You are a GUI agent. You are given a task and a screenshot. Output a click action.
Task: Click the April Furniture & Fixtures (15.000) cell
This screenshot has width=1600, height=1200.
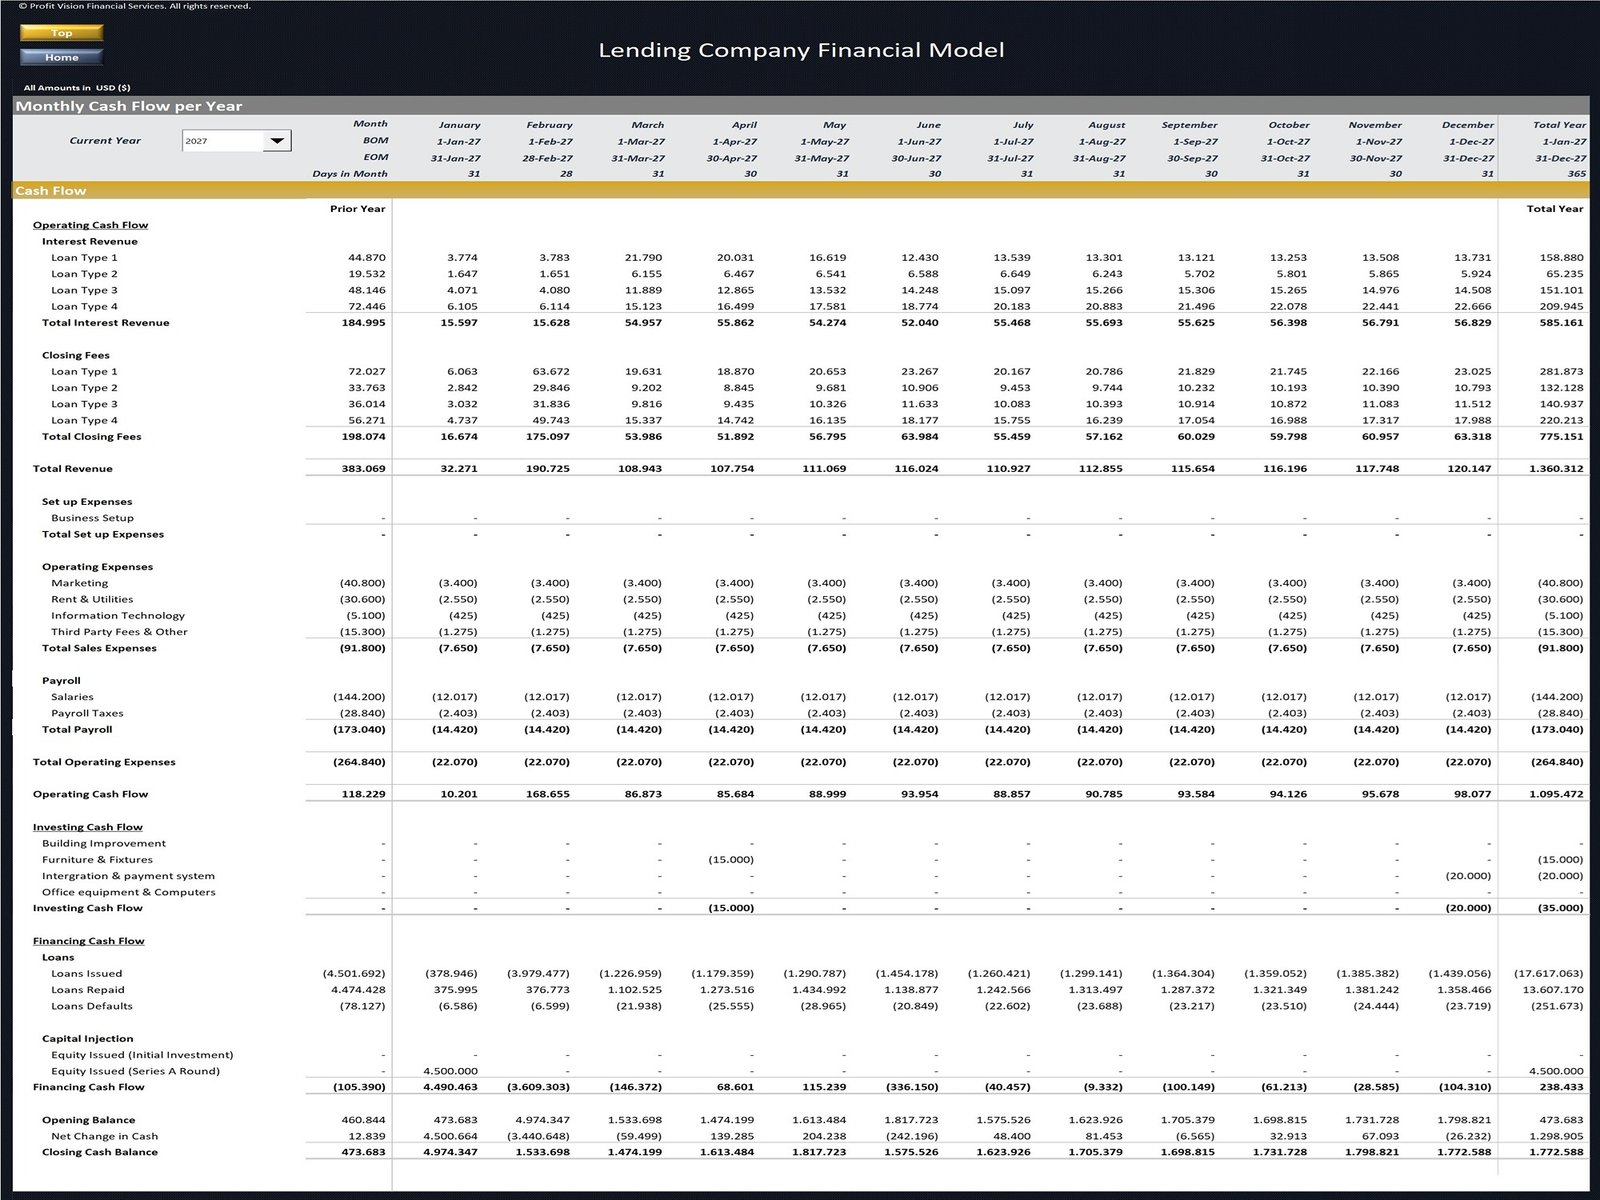click(731, 860)
